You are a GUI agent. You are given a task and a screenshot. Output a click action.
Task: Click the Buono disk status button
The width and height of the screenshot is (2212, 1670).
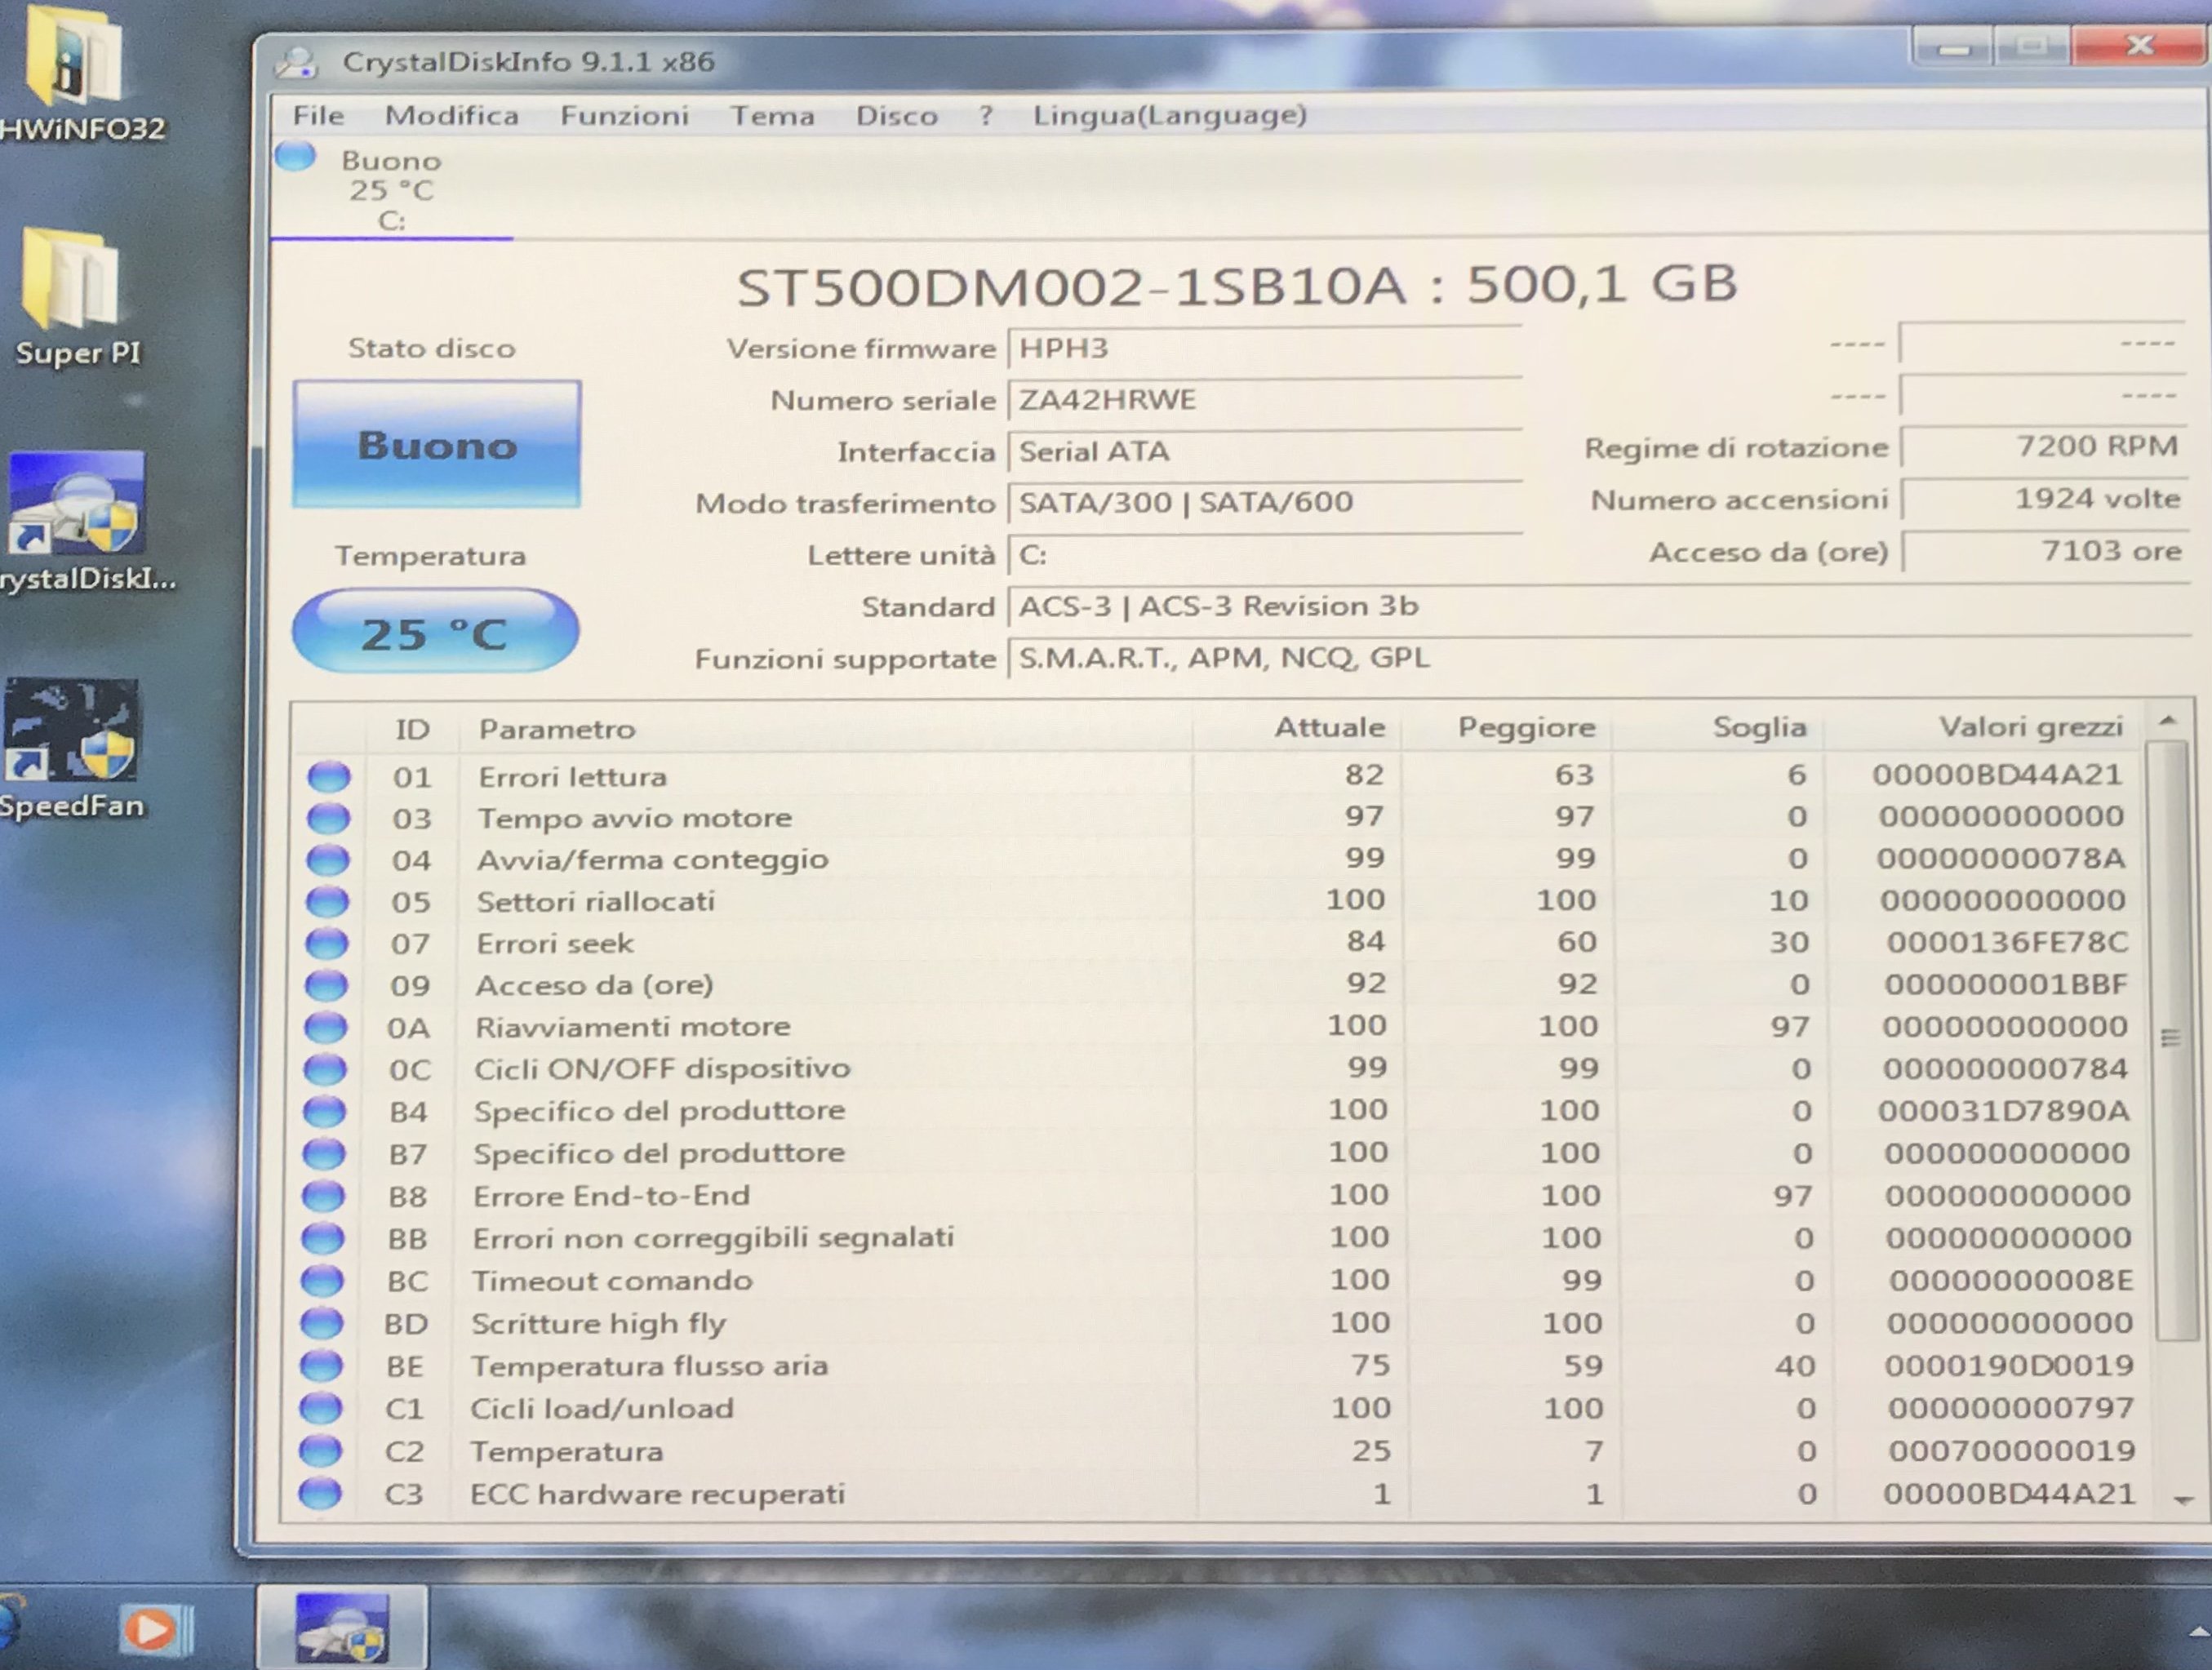coord(436,445)
